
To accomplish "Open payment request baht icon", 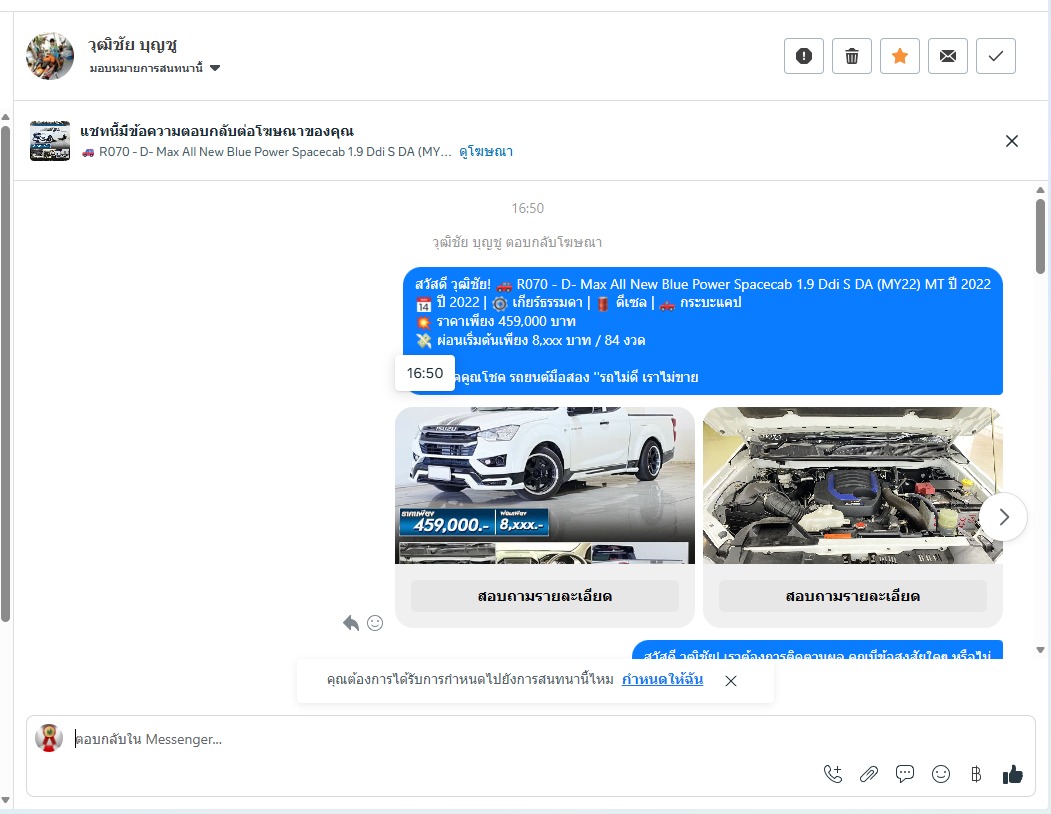I will [976, 774].
